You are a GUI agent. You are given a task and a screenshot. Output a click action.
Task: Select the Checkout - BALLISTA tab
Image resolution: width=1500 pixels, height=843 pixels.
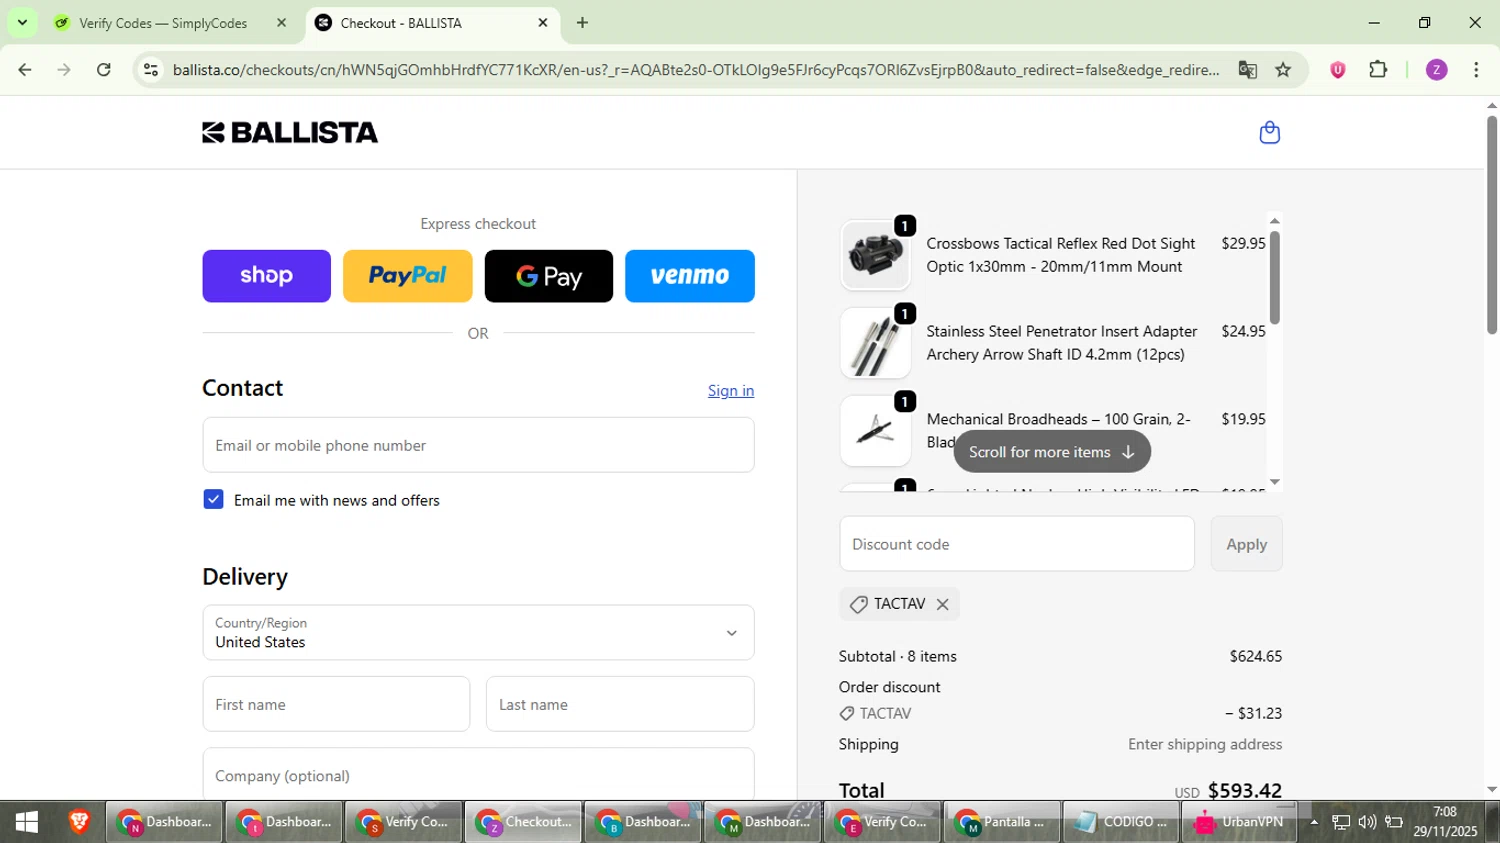pyautogui.click(x=430, y=22)
